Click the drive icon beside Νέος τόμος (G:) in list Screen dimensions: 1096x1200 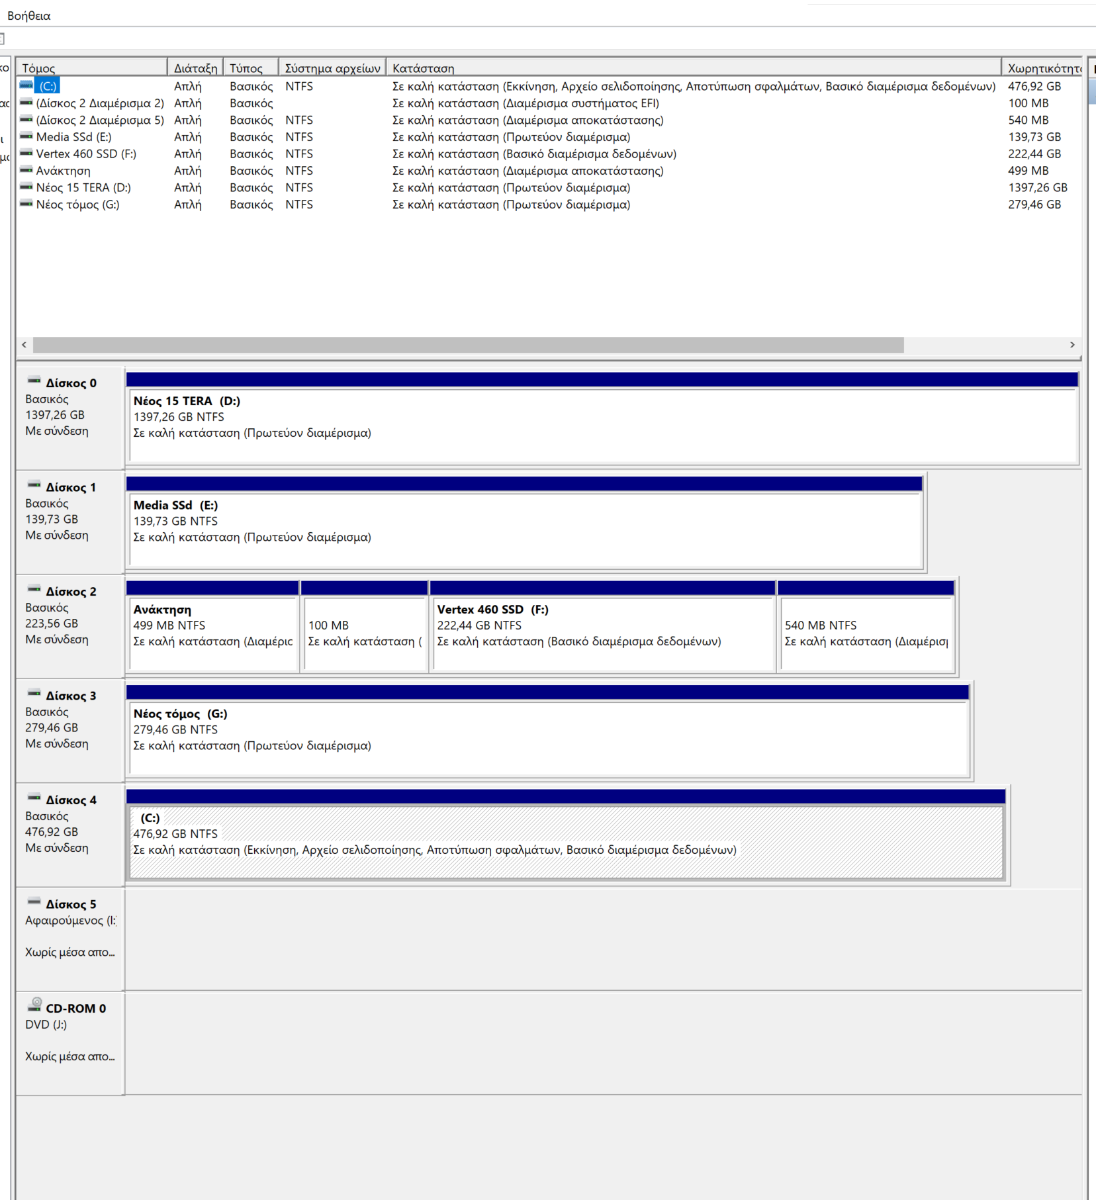pos(26,205)
